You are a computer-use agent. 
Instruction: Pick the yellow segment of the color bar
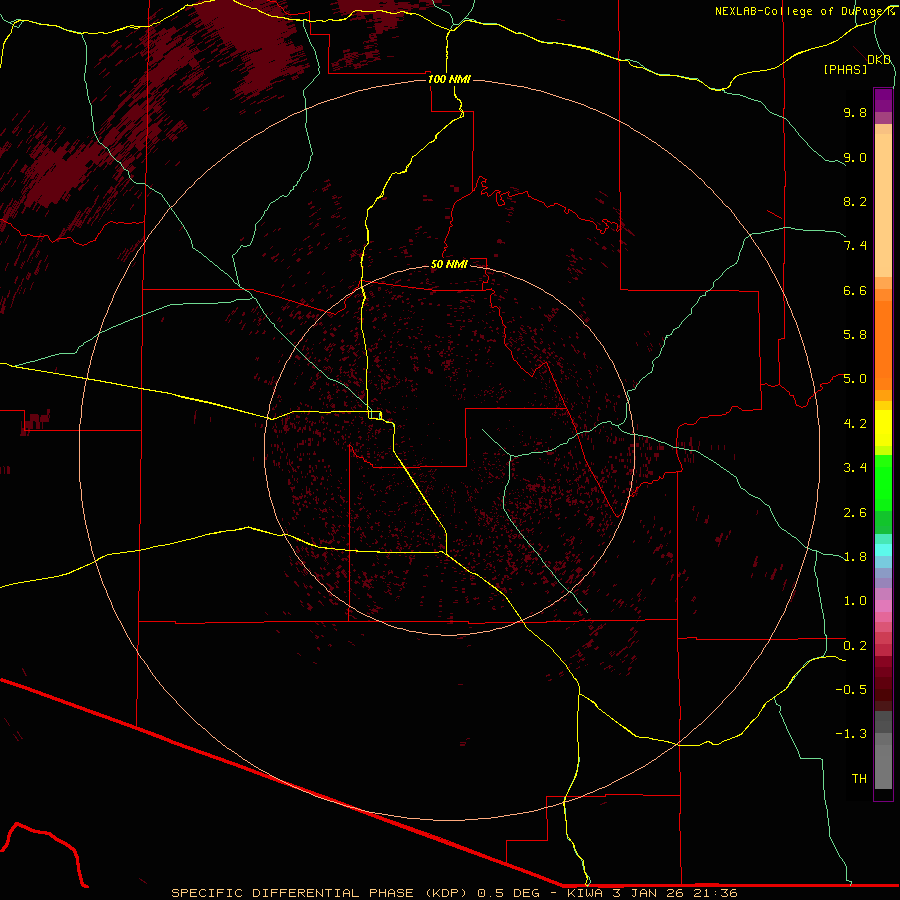[x=883, y=428]
